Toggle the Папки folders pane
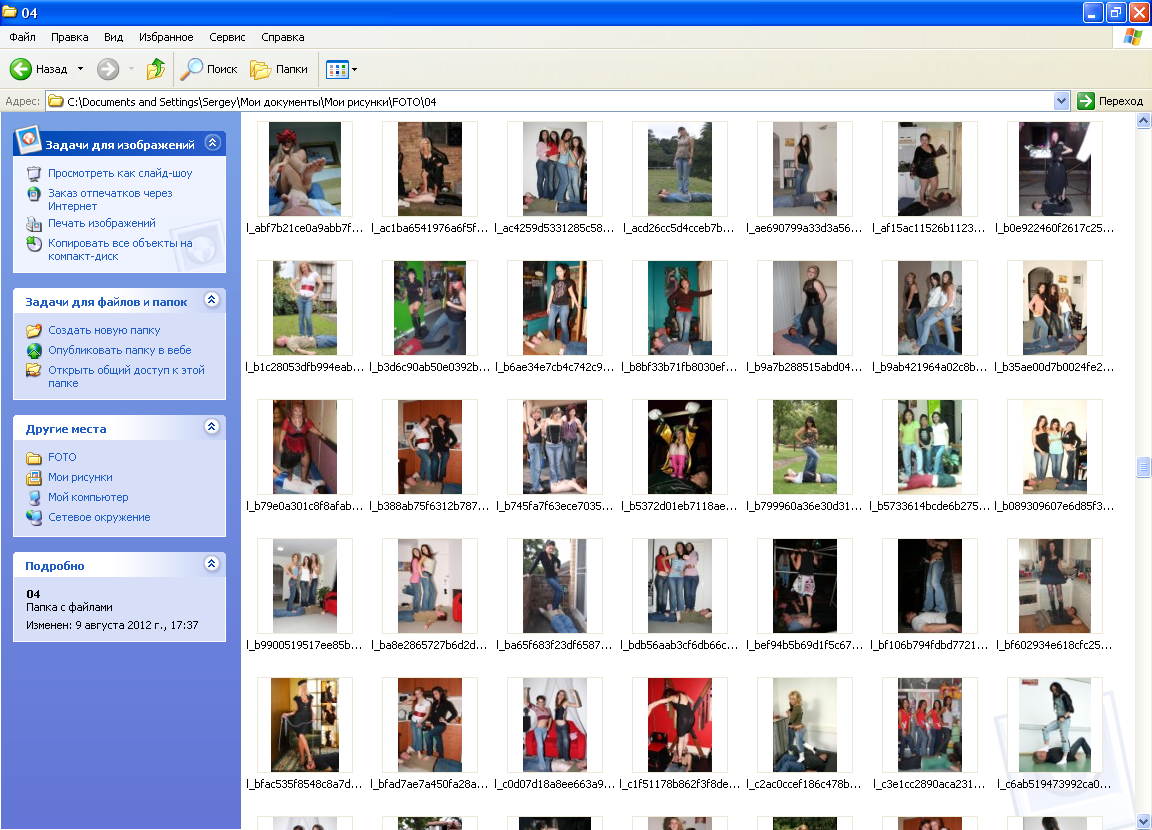1152x830 pixels. pos(279,69)
